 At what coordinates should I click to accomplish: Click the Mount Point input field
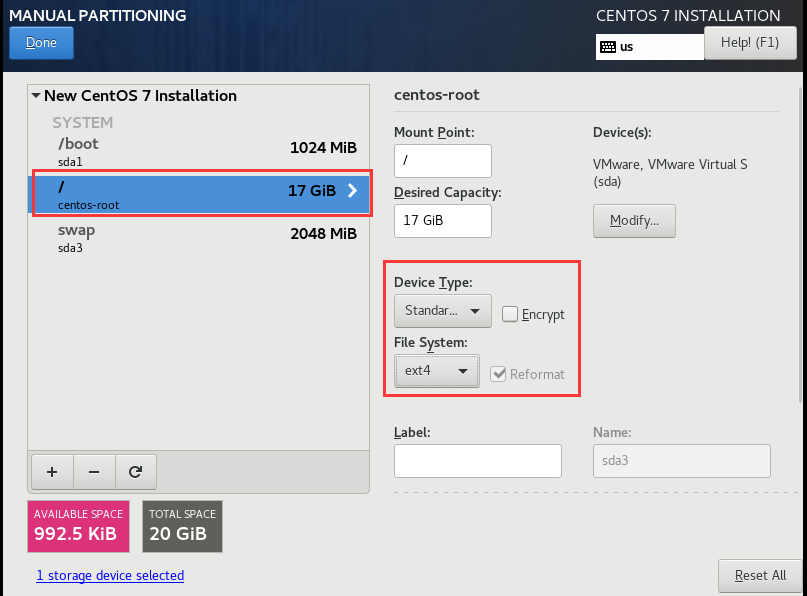coord(443,161)
